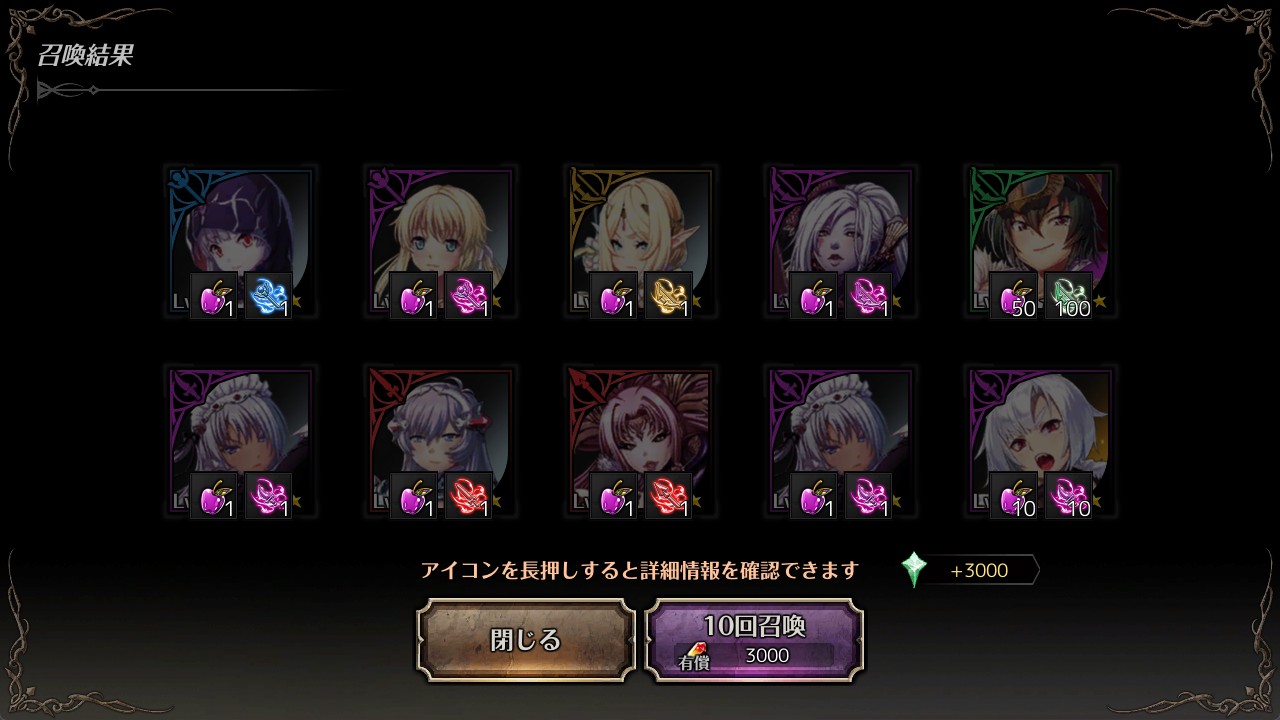This screenshot has width=1280, height=720.
Task: Select the pink-haired horned character in red frame
Action: pos(641,441)
